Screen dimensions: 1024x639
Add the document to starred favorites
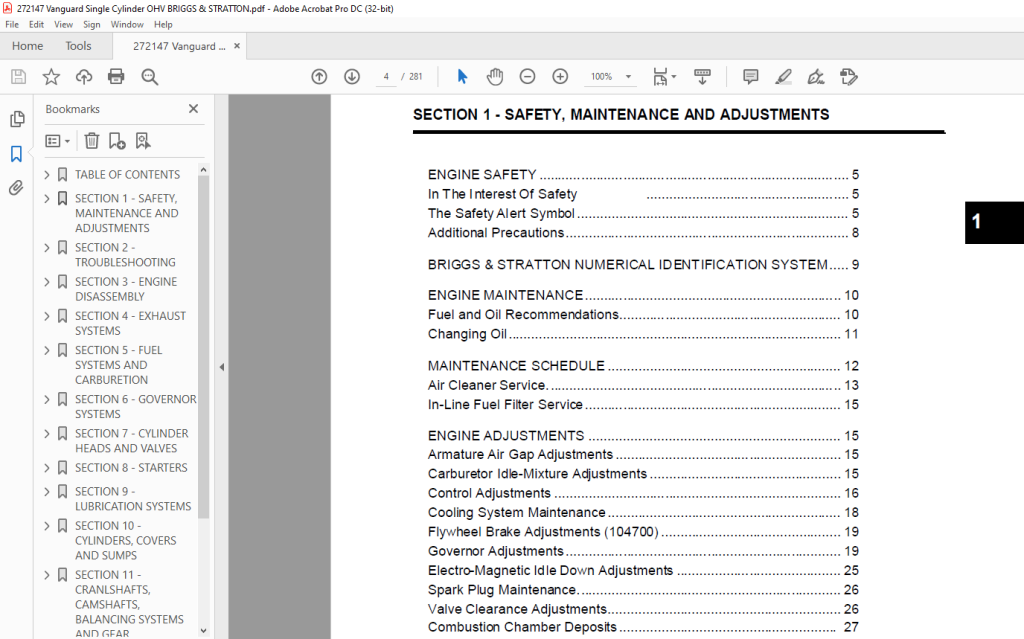(x=51, y=77)
